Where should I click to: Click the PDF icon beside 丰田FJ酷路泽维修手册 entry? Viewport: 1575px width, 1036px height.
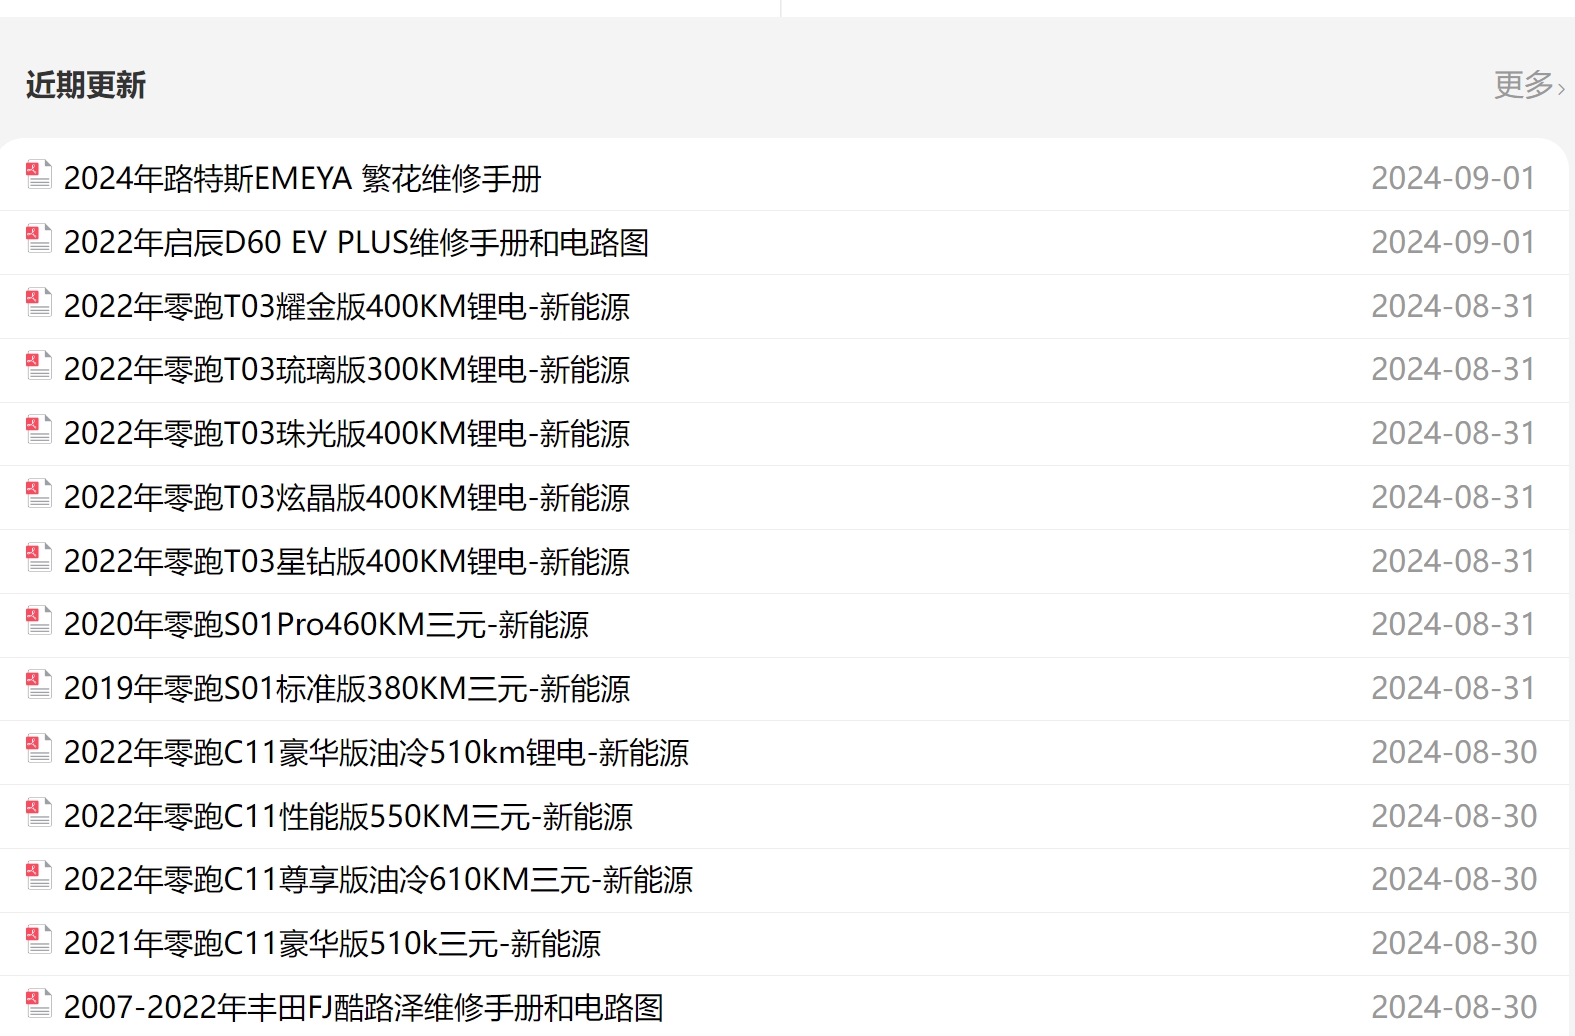coord(36,1005)
